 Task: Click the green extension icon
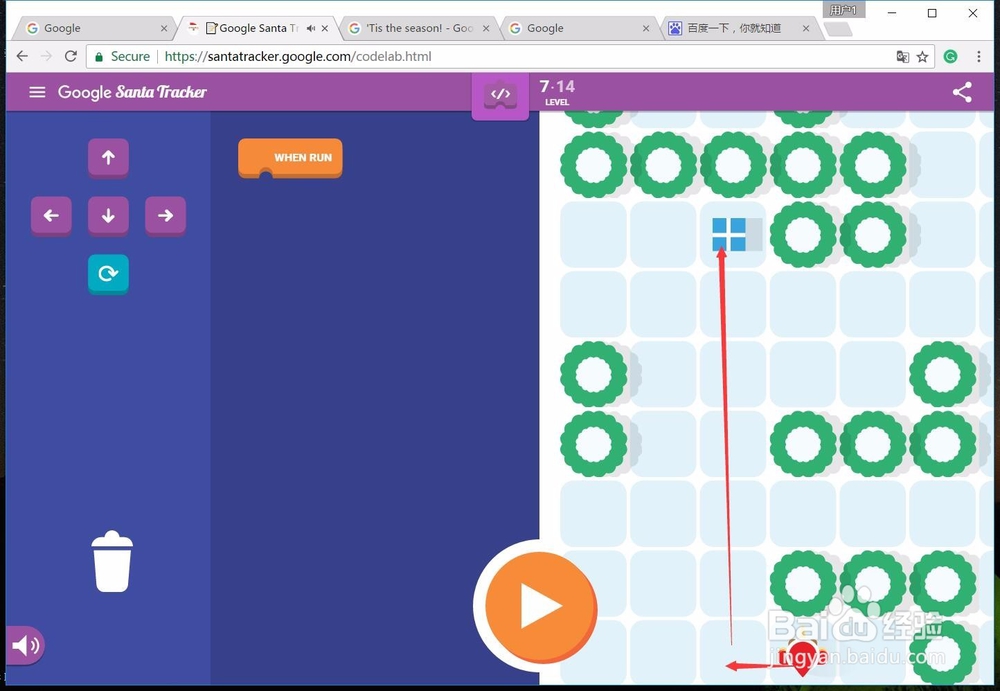point(950,57)
